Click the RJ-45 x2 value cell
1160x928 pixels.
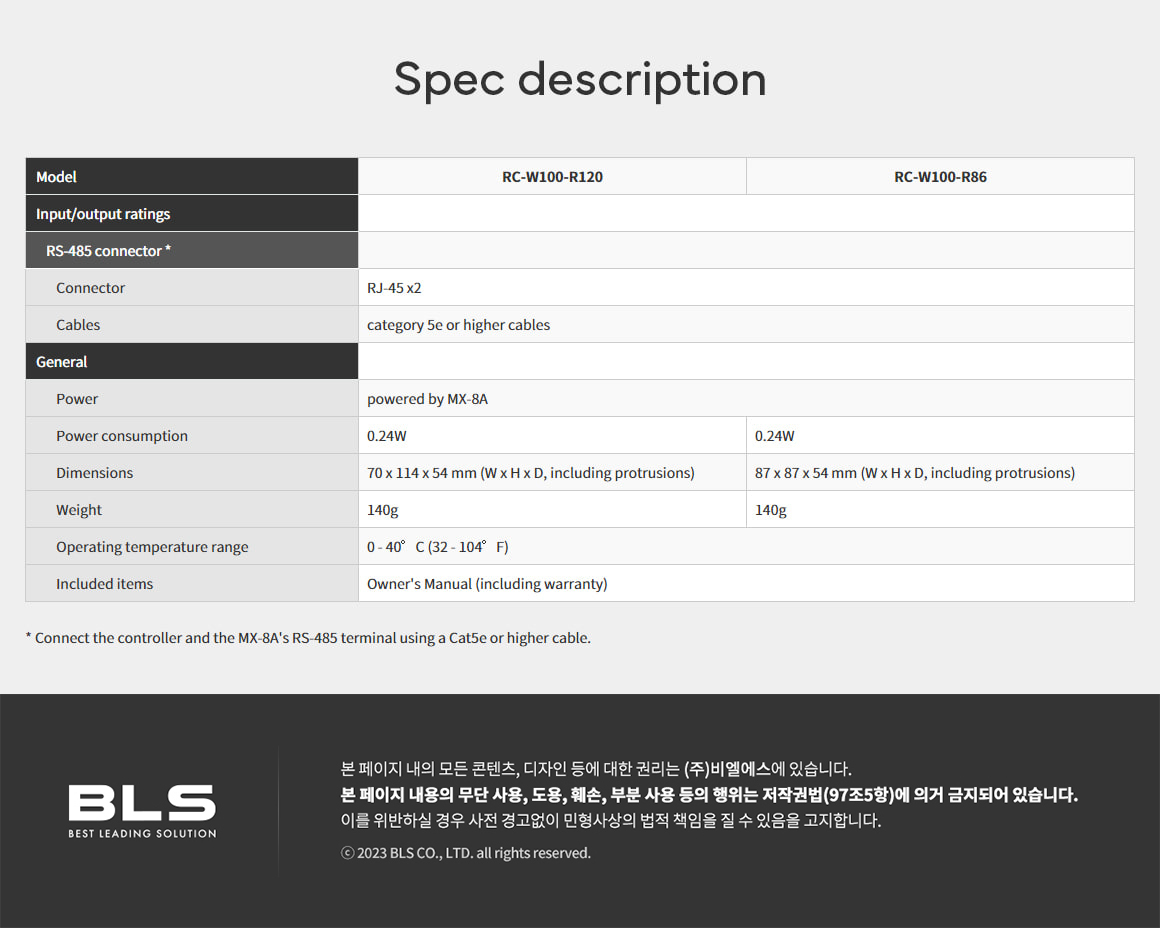pos(746,287)
